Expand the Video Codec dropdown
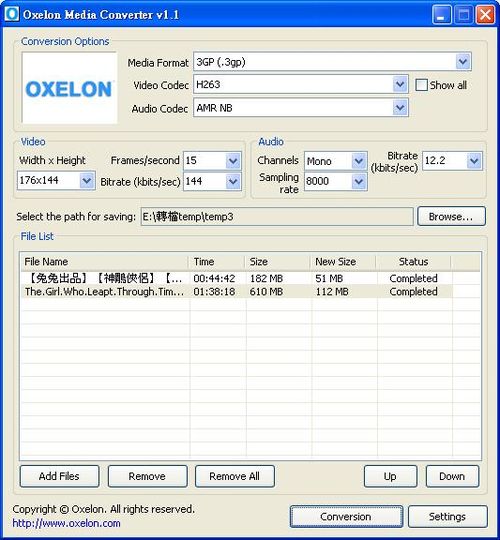 click(x=400, y=84)
